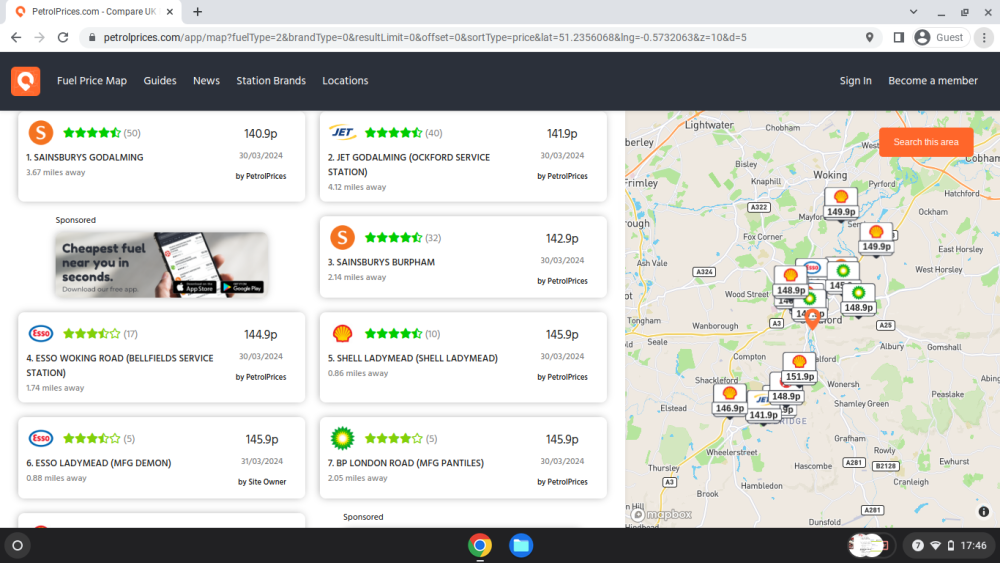
Task: Toggle browser side panel icon
Action: [x=898, y=38]
